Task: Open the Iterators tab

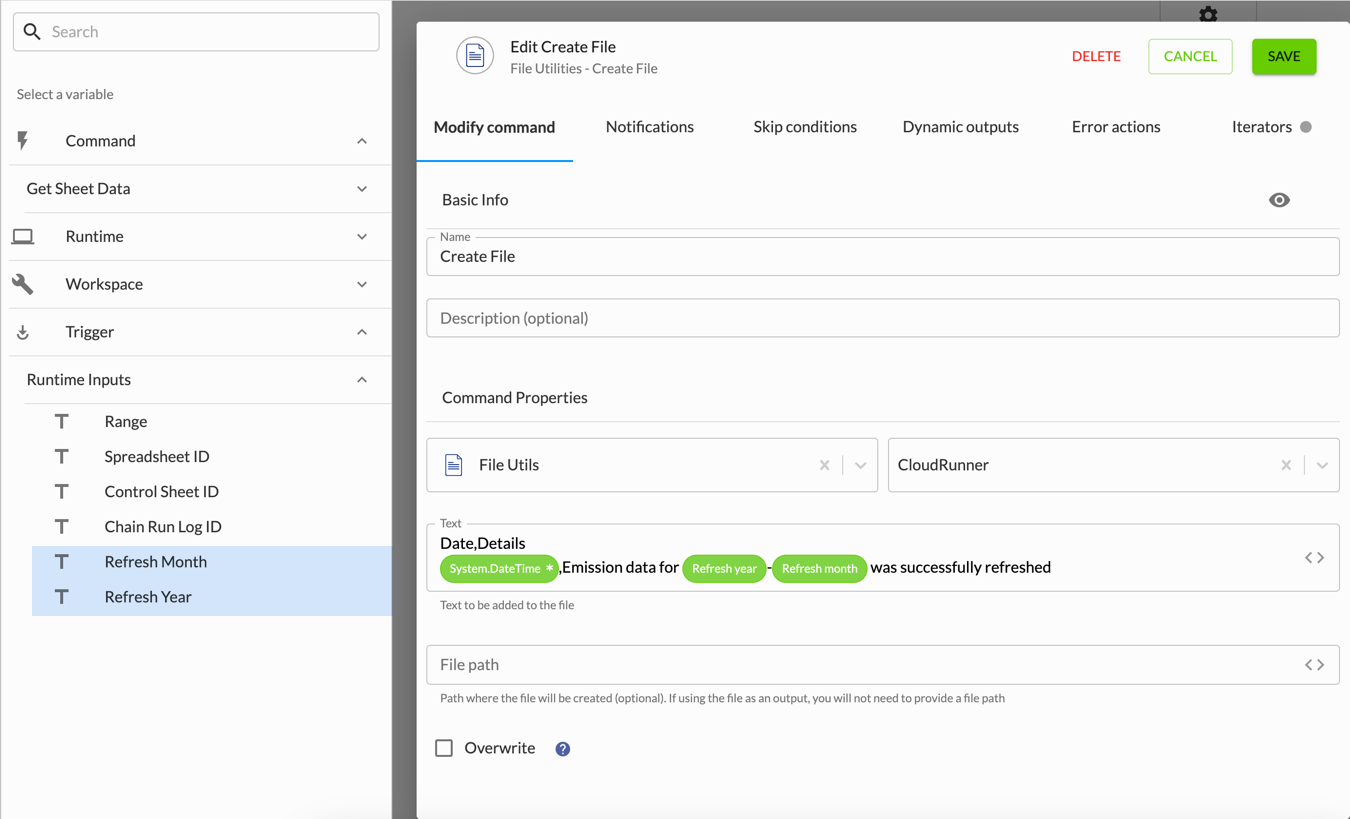Action: [x=1271, y=127]
